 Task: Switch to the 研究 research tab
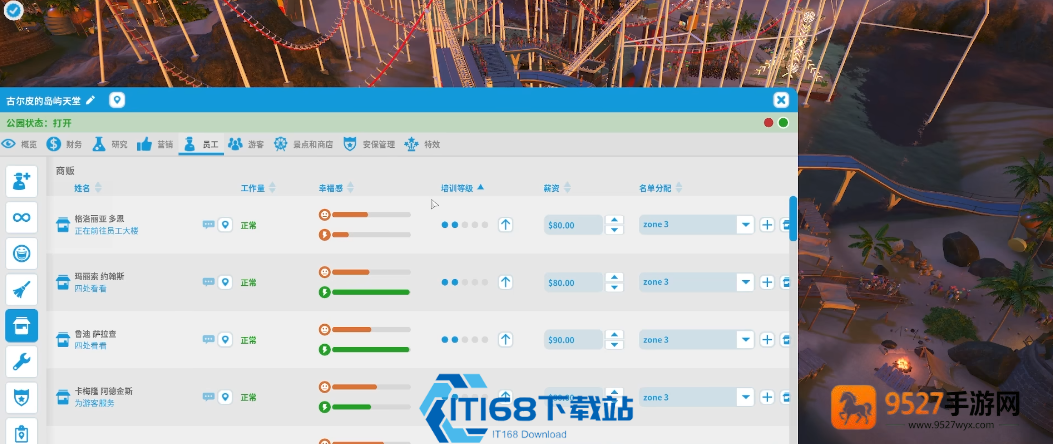click(109, 144)
